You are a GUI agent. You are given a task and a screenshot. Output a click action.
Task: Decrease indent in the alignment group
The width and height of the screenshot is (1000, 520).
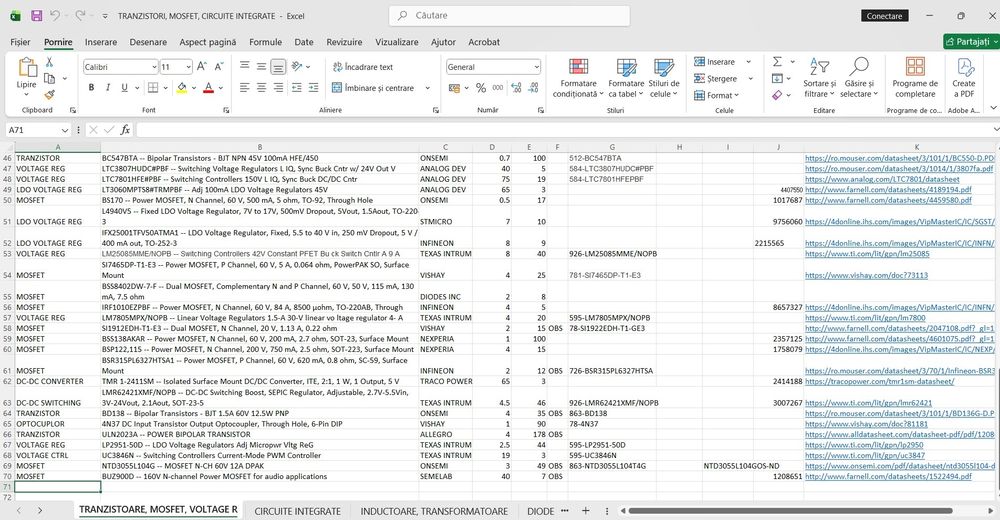point(297,87)
